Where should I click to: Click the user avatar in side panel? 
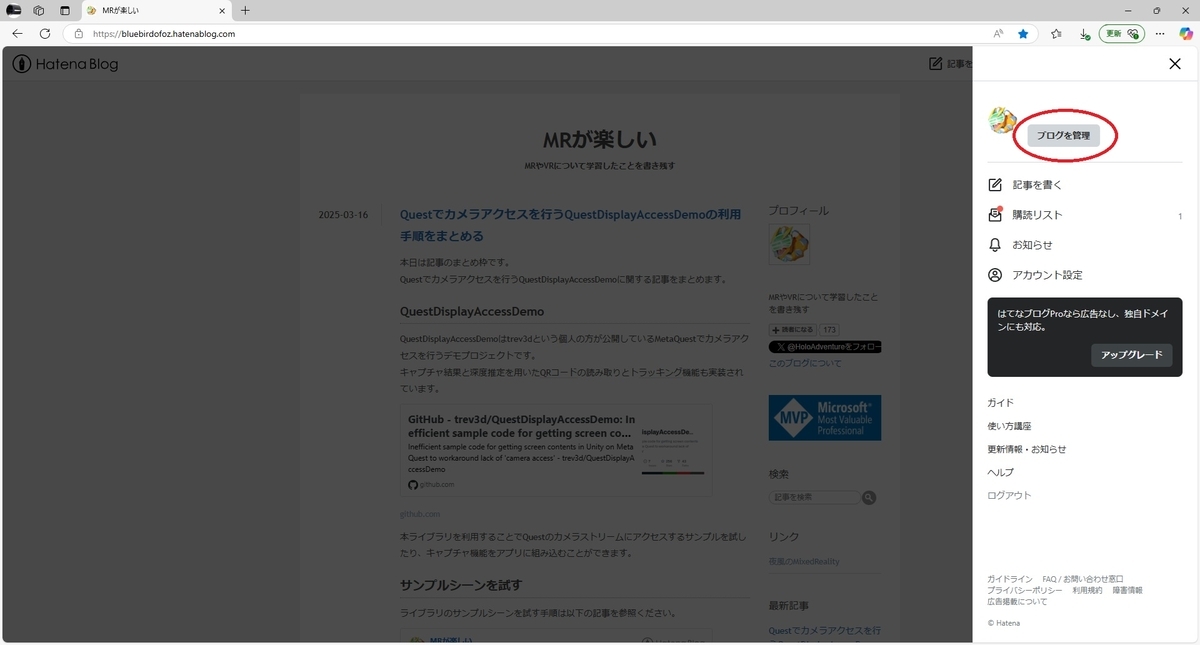tap(1002, 121)
